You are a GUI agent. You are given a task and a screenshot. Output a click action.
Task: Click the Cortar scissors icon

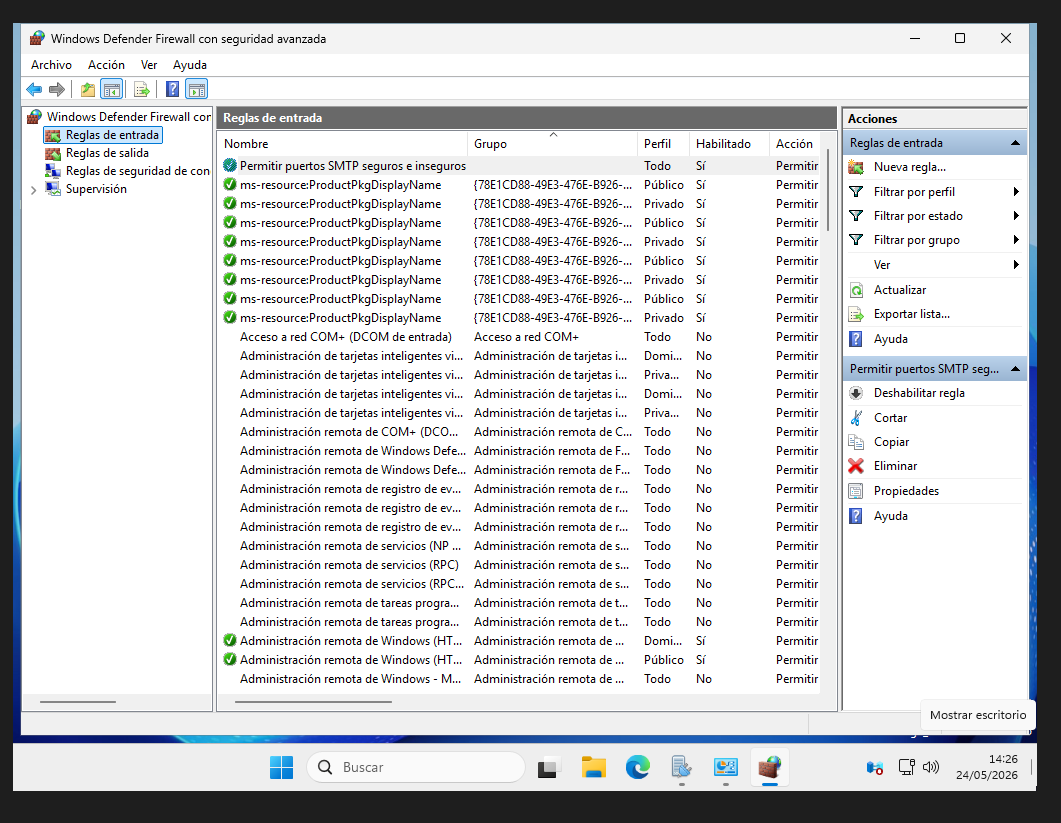(x=856, y=418)
